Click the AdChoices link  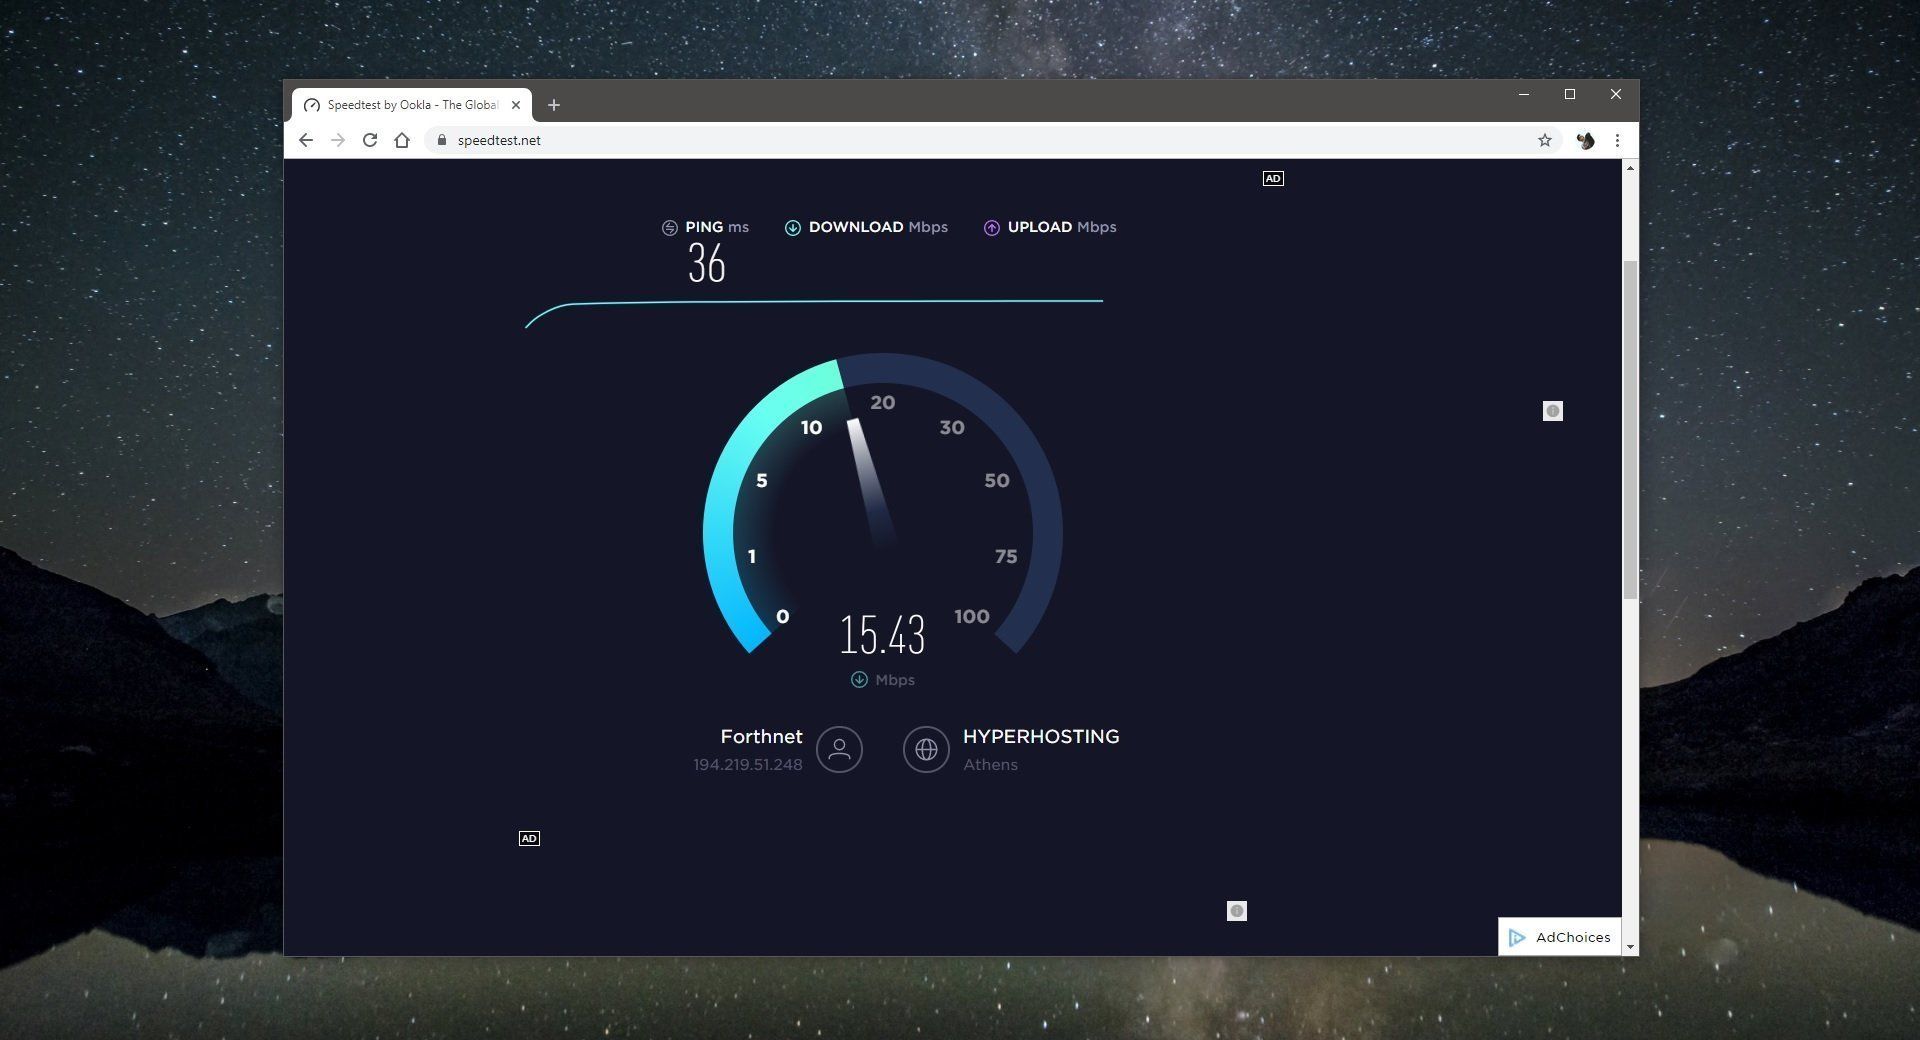(1572, 937)
